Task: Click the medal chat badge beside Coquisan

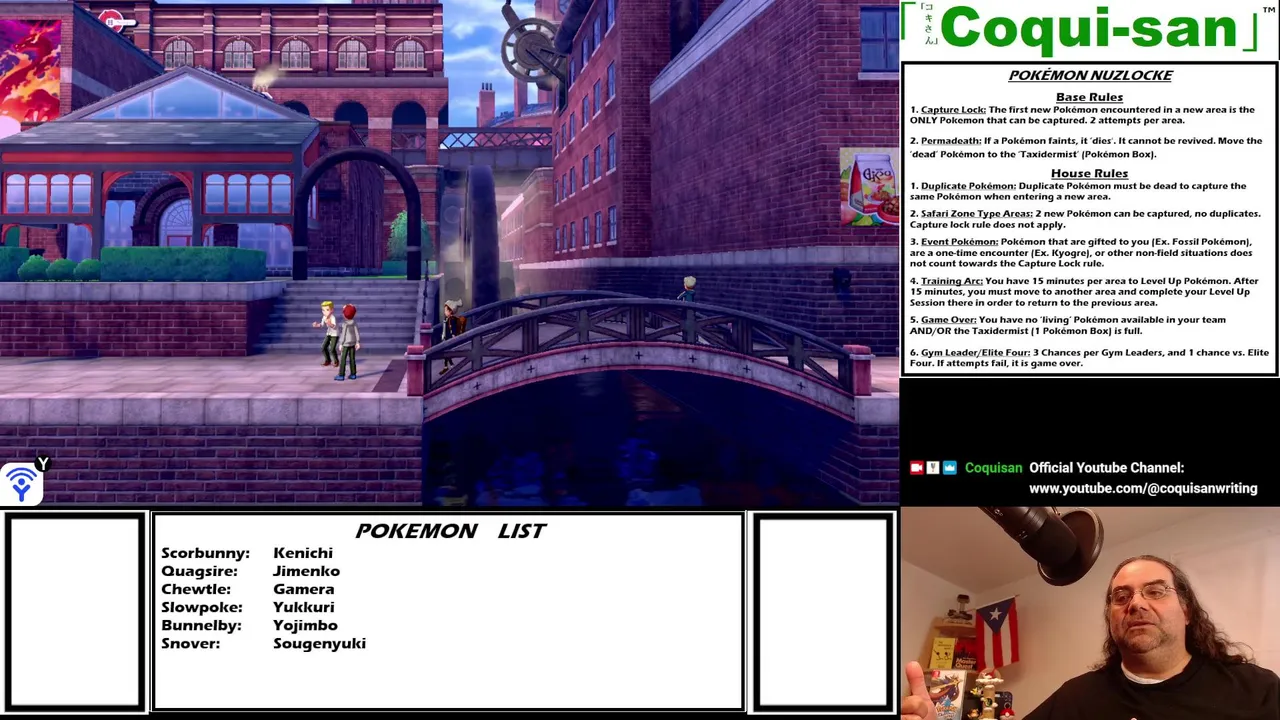Action: tap(932, 468)
